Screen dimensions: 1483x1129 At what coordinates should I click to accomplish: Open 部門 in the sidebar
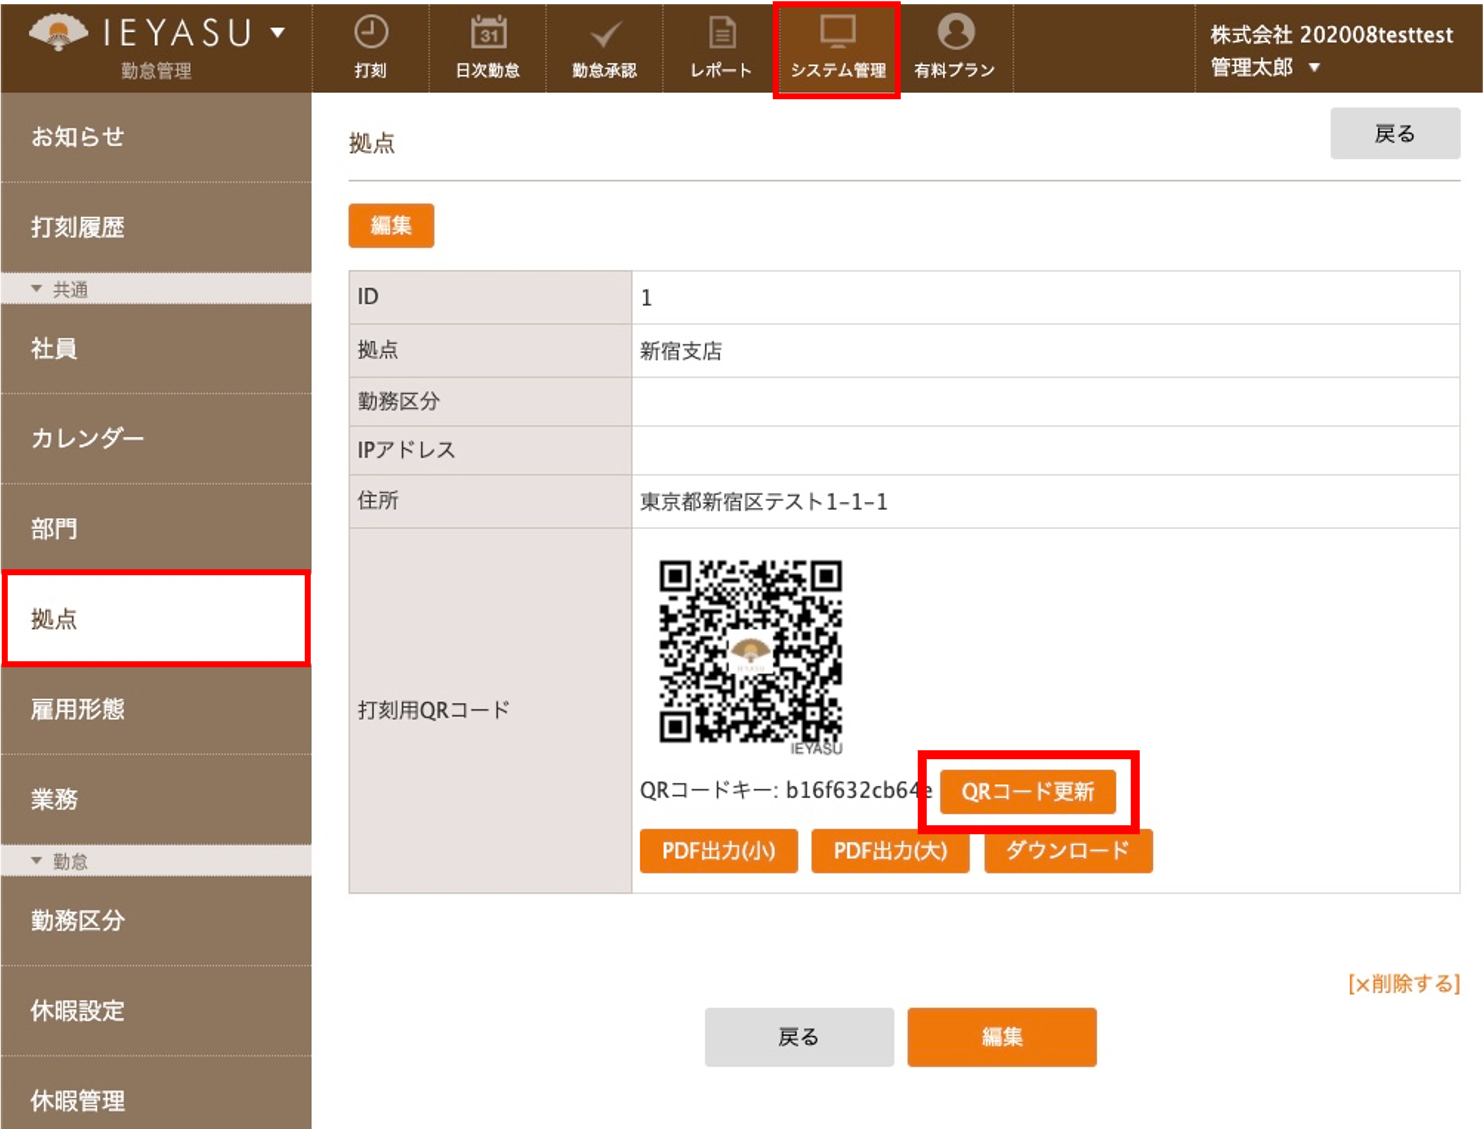pyautogui.click(x=156, y=528)
